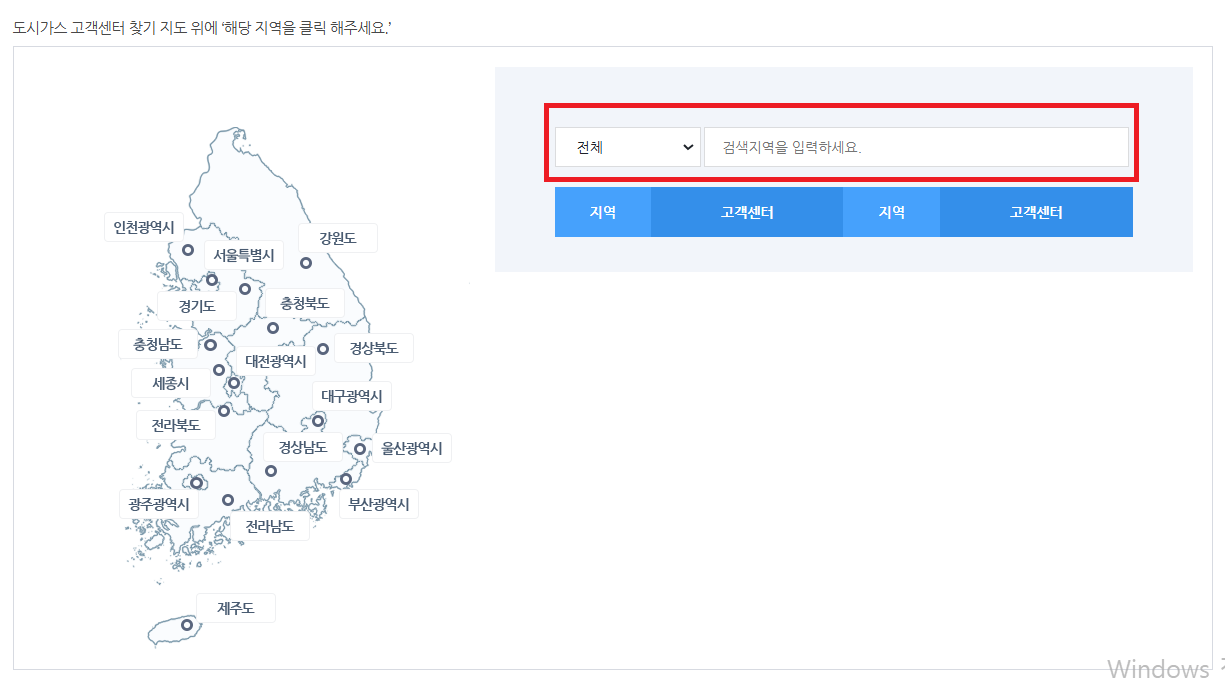The image size is (1225, 682).
Task: Click the map marker near 제주도 island
Action: [187, 625]
